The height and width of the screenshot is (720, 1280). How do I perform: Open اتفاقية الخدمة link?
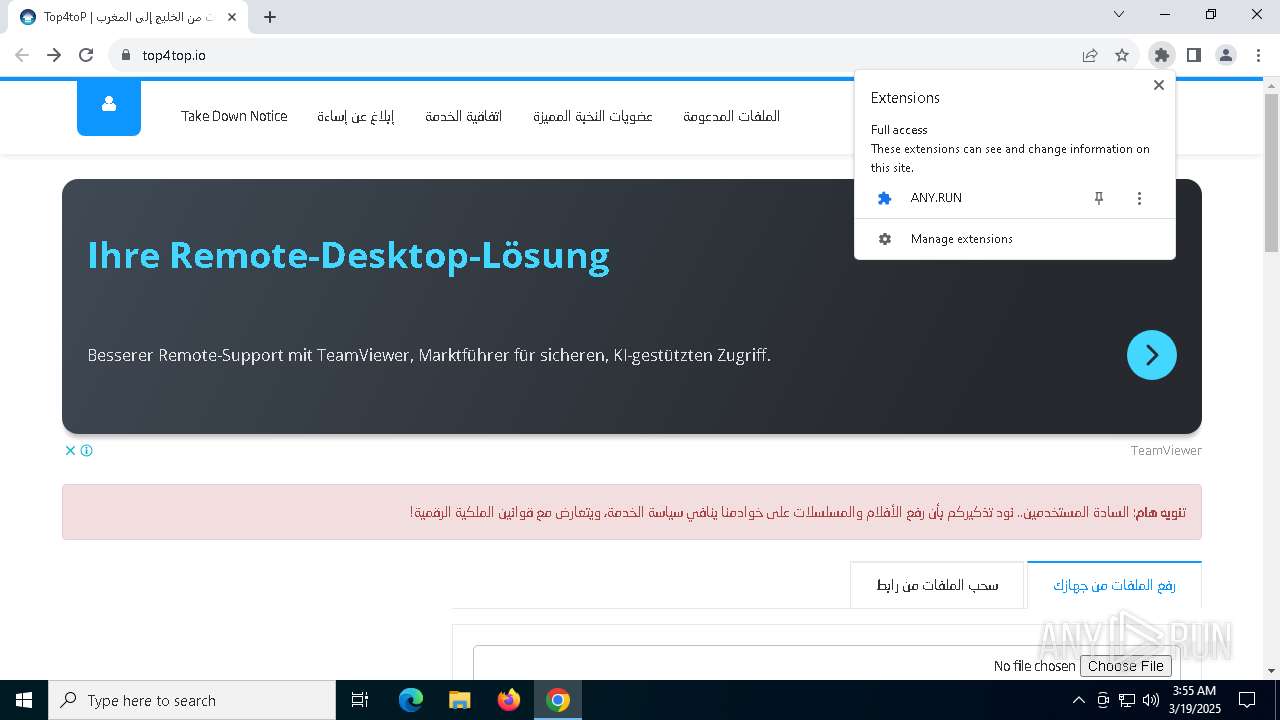(x=463, y=116)
